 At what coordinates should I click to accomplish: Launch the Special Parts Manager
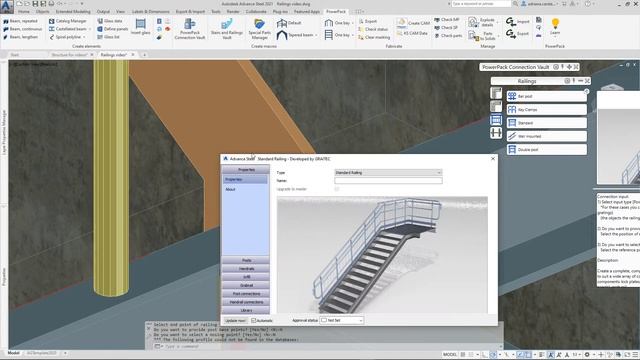[x=259, y=29]
